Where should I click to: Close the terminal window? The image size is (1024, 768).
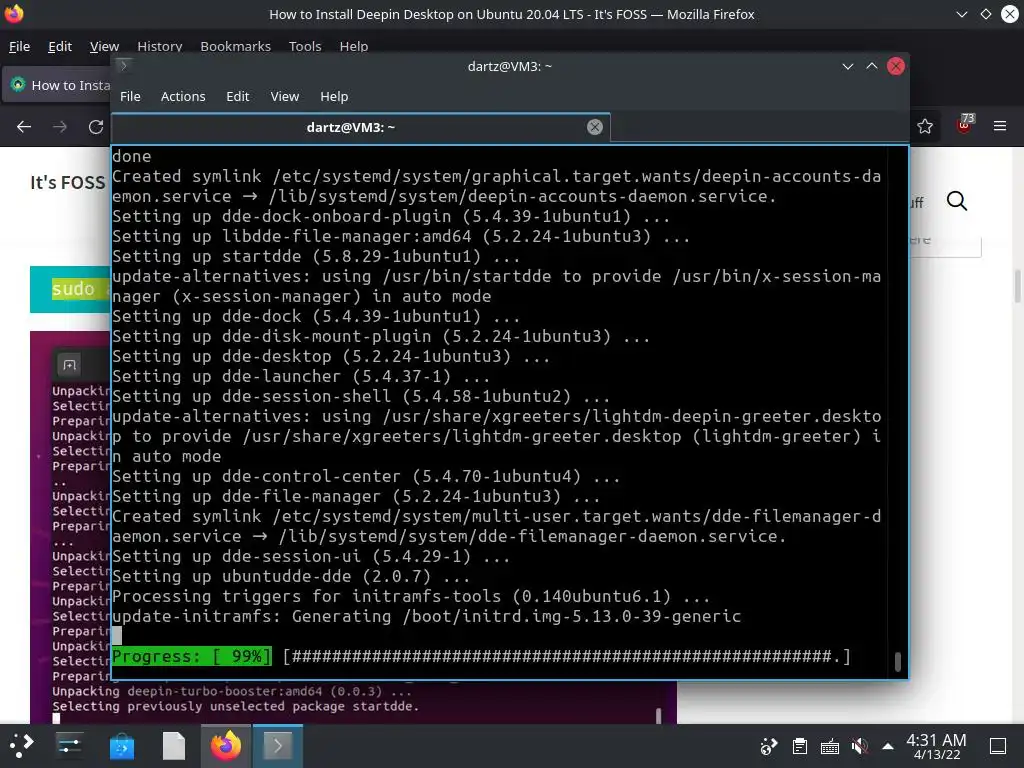point(895,66)
